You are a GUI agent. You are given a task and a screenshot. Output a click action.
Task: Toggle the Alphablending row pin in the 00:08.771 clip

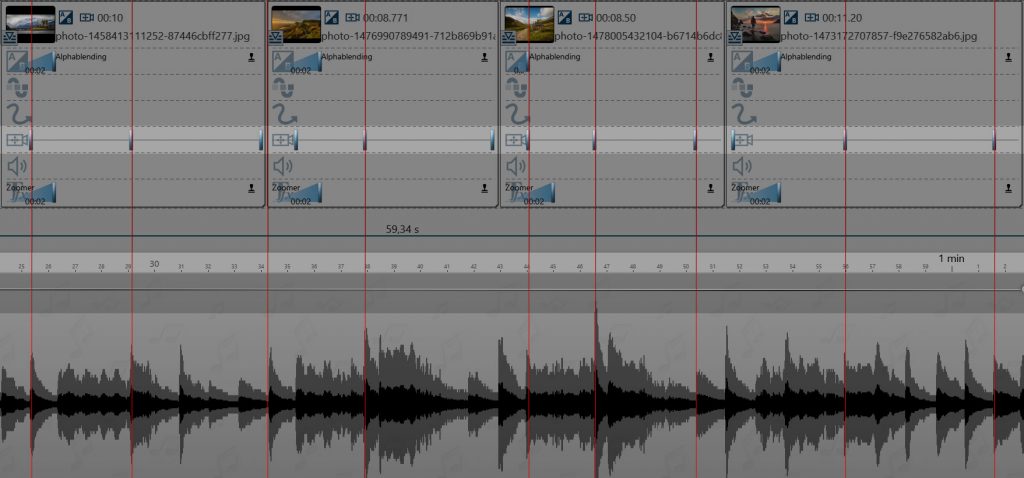click(485, 57)
